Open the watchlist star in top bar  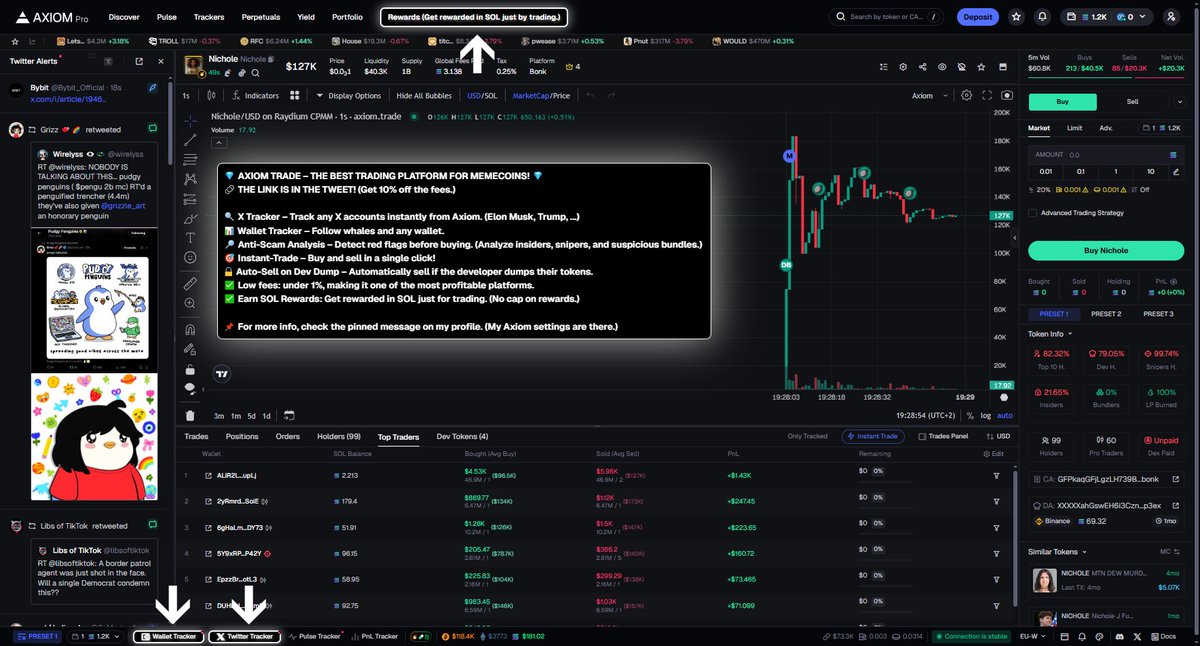(1016, 17)
